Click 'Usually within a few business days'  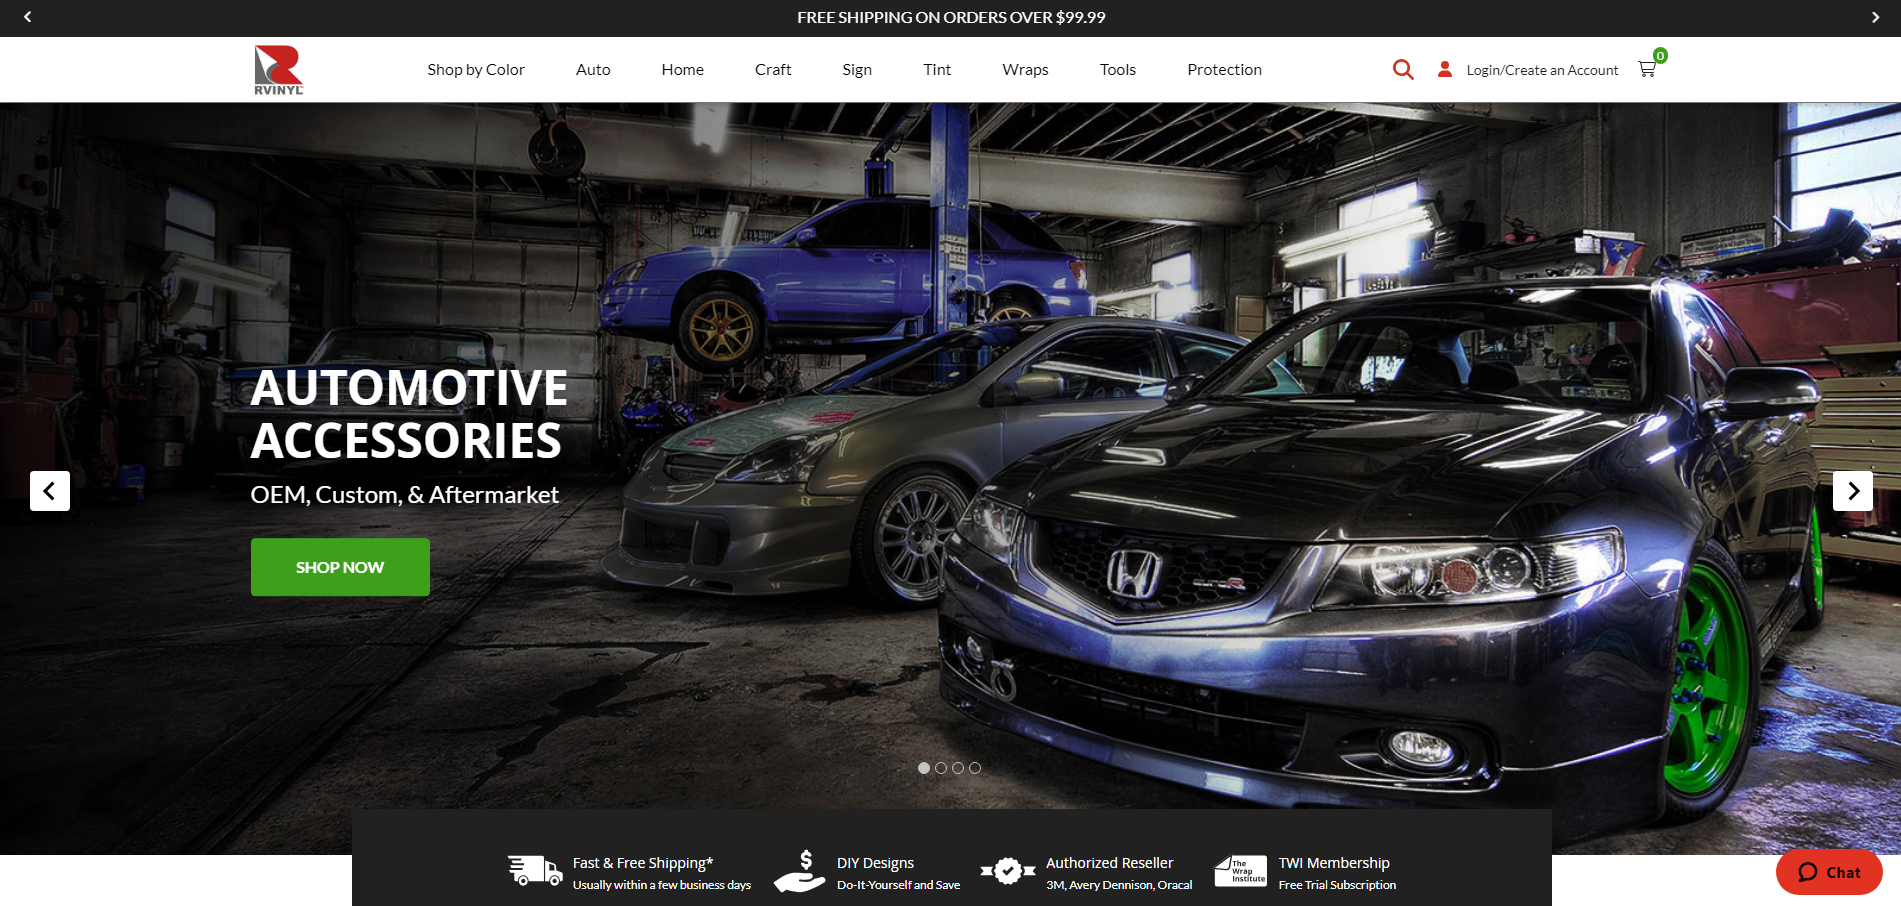pyautogui.click(x=661, y=885)
